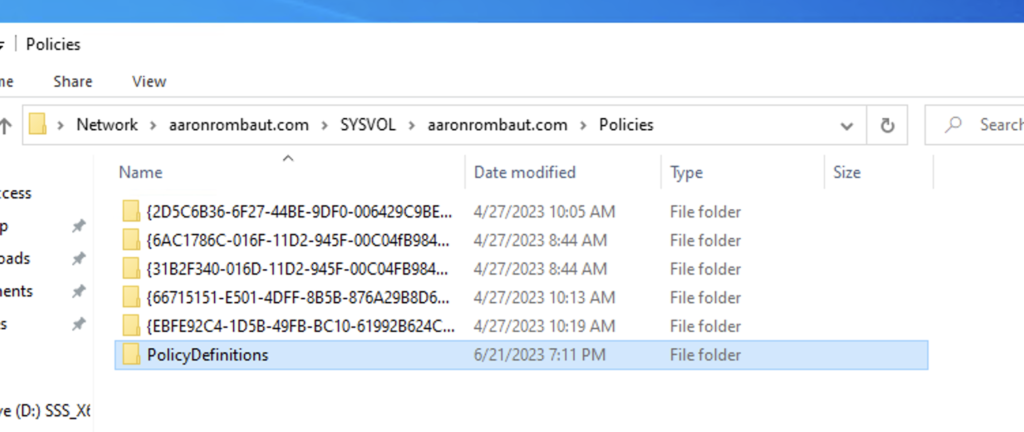This screenshot has width=1024, height=432.
Task: Go to SYSVOL in the breadcrumb path
Action: point(369,125)
